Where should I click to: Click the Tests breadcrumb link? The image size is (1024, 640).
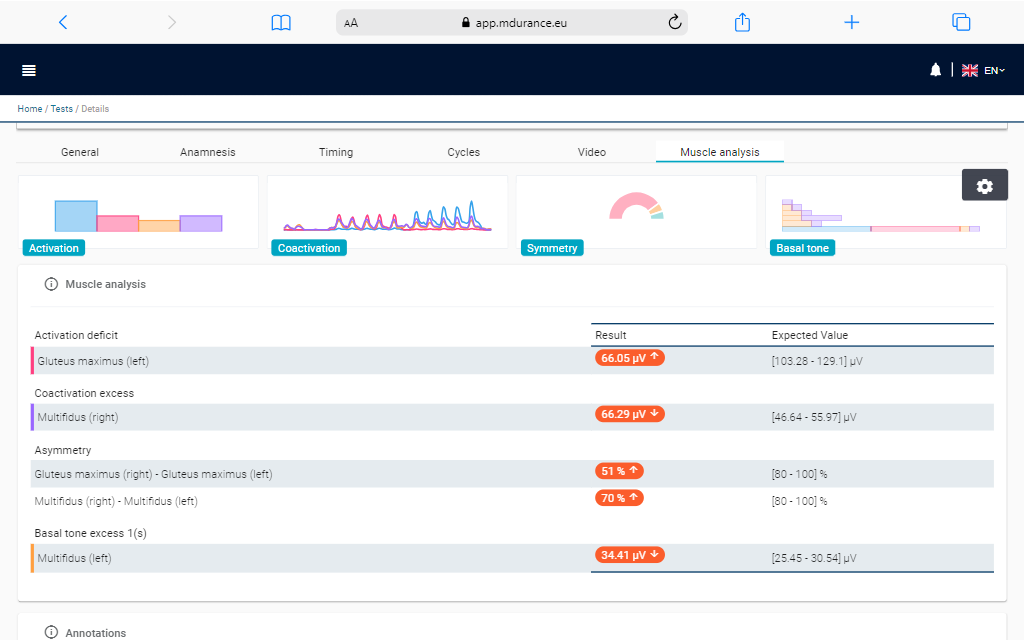pos(61,109)
